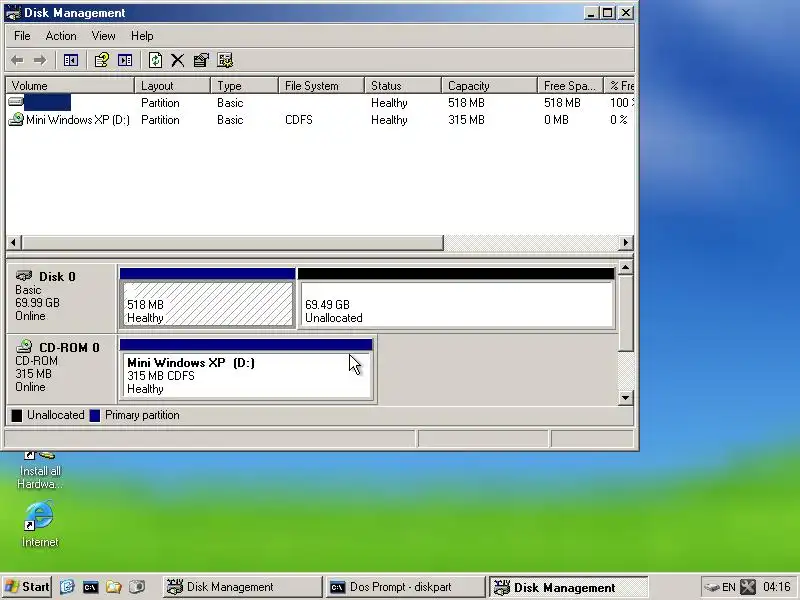Sort by the Capacity column header
The width and height of the screenshot is (800, 600).
coord(489,85)
